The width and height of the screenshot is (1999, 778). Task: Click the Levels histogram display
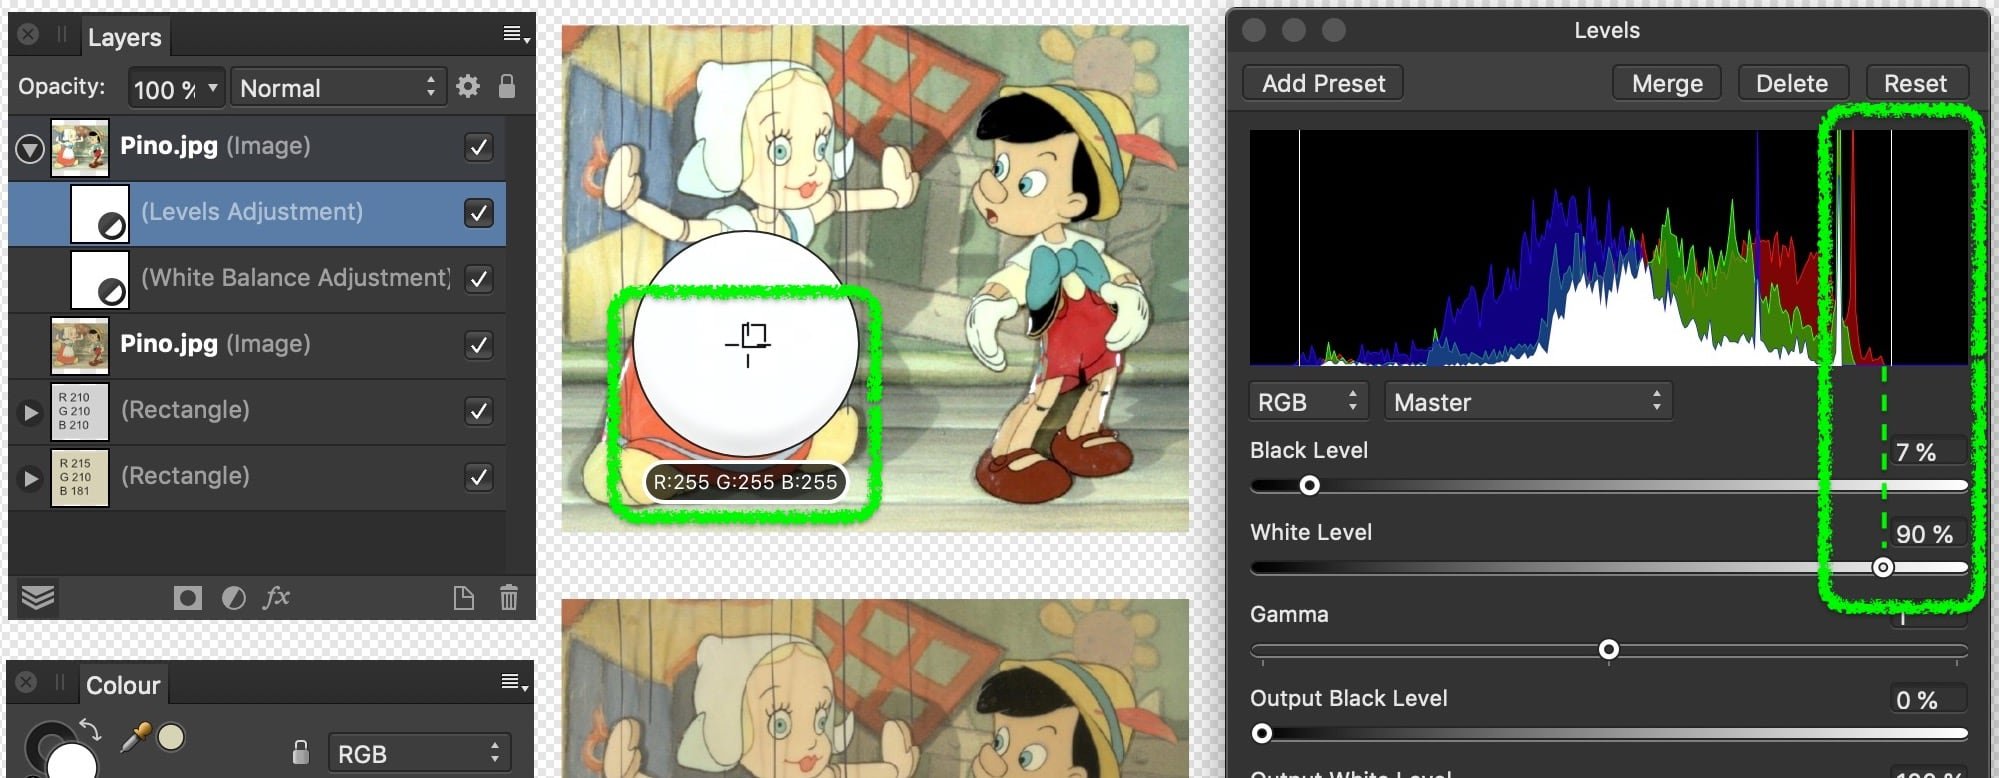click(x=1609, y=247)
